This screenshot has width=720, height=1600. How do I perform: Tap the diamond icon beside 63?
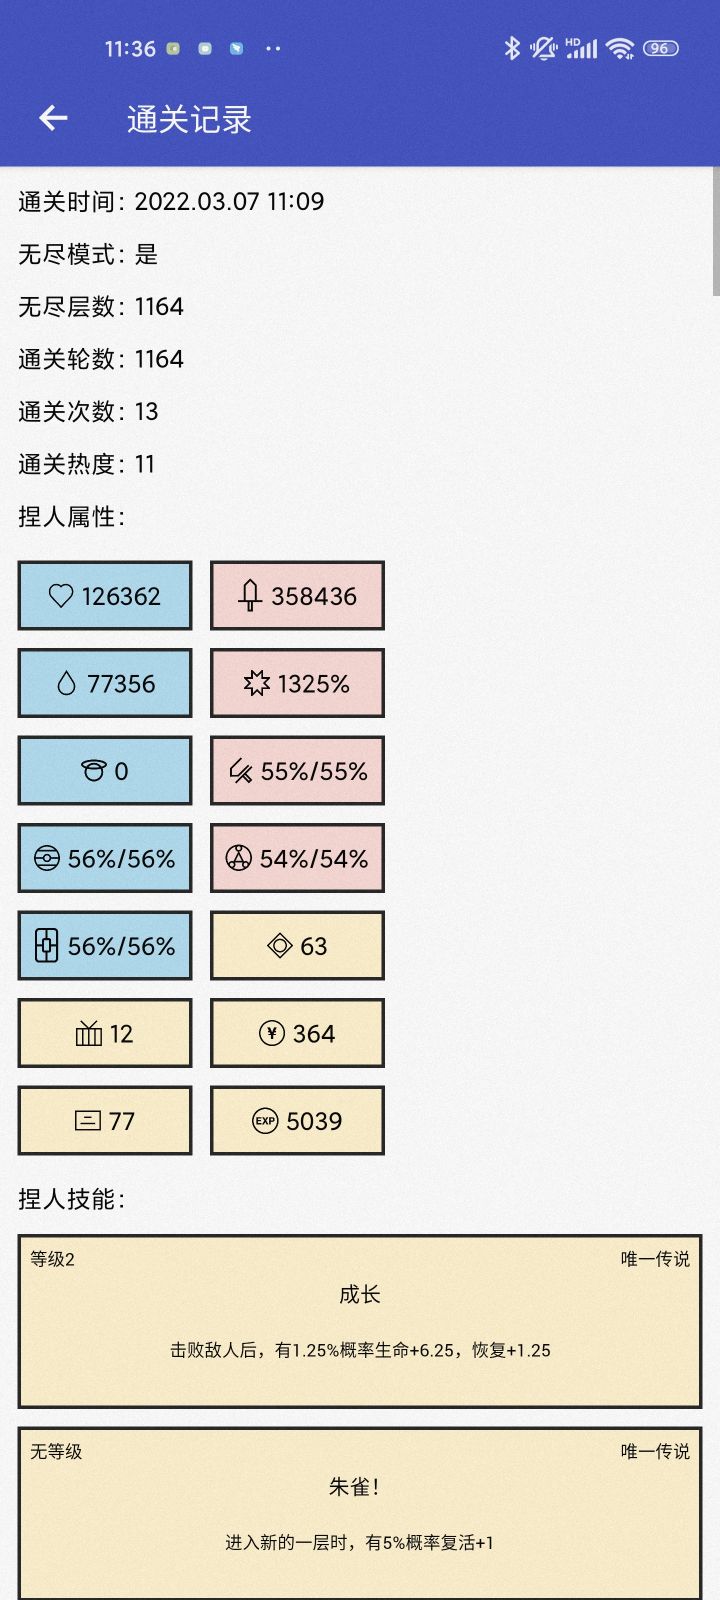pos(279,946)
